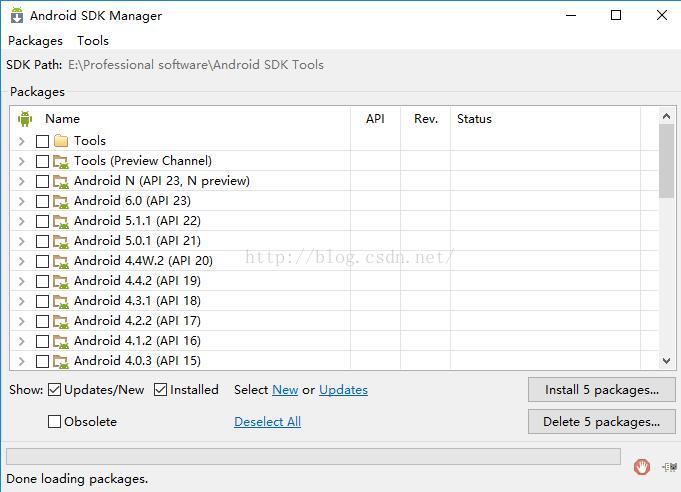This screenshot has height=492, width=681.
Task: Click the Android SDK Manager title bar icon
Action: tap(17, 15)
